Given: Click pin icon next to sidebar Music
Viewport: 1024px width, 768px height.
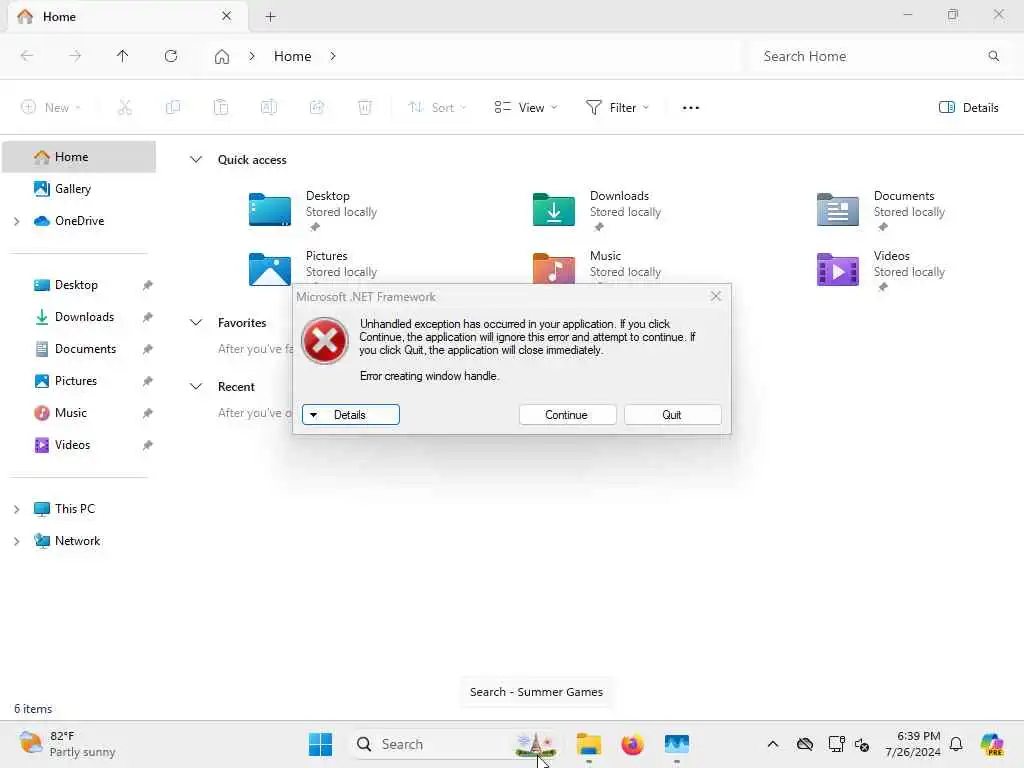Looking at the screenshot, I should [x=148, y=413].
